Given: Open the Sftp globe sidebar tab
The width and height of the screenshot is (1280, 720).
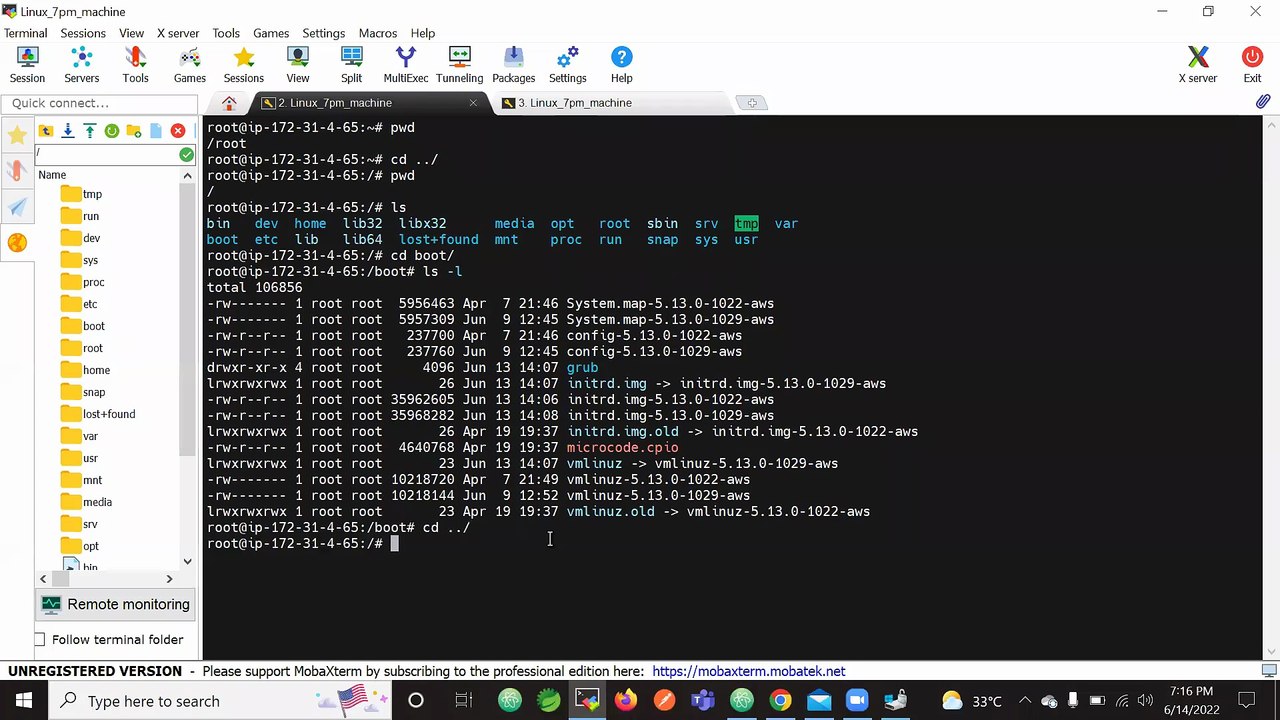Looking at the screenshot, I should click(17, 242).
